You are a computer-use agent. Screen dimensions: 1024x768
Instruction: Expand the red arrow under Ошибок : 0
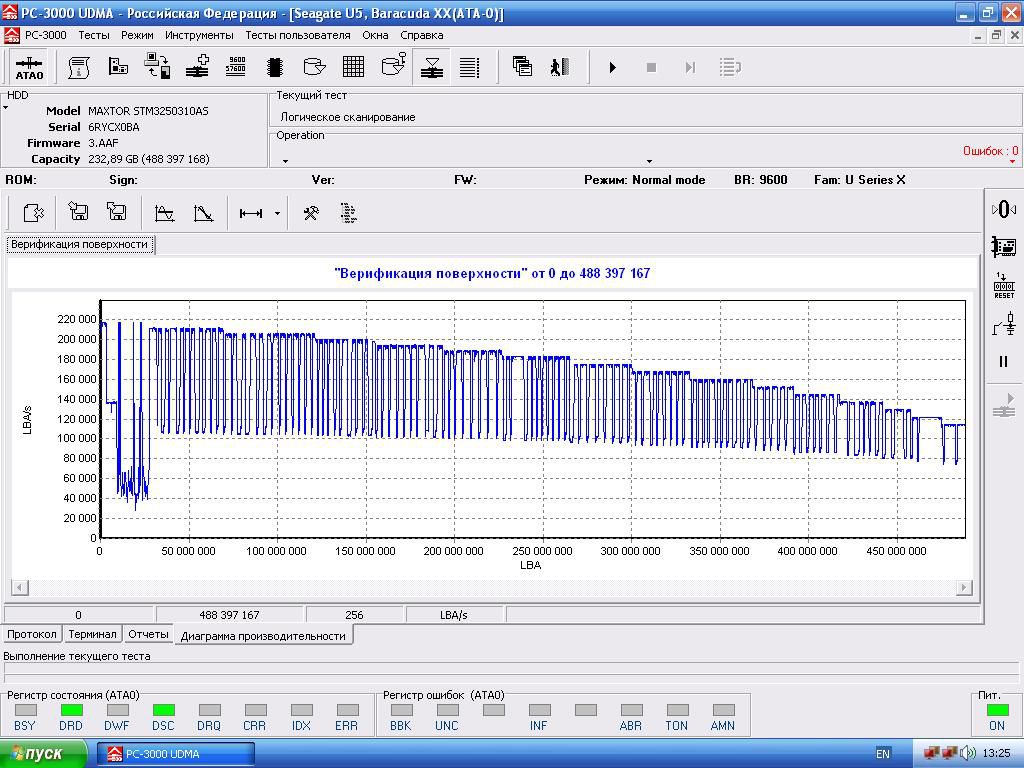pos(1012,162)
